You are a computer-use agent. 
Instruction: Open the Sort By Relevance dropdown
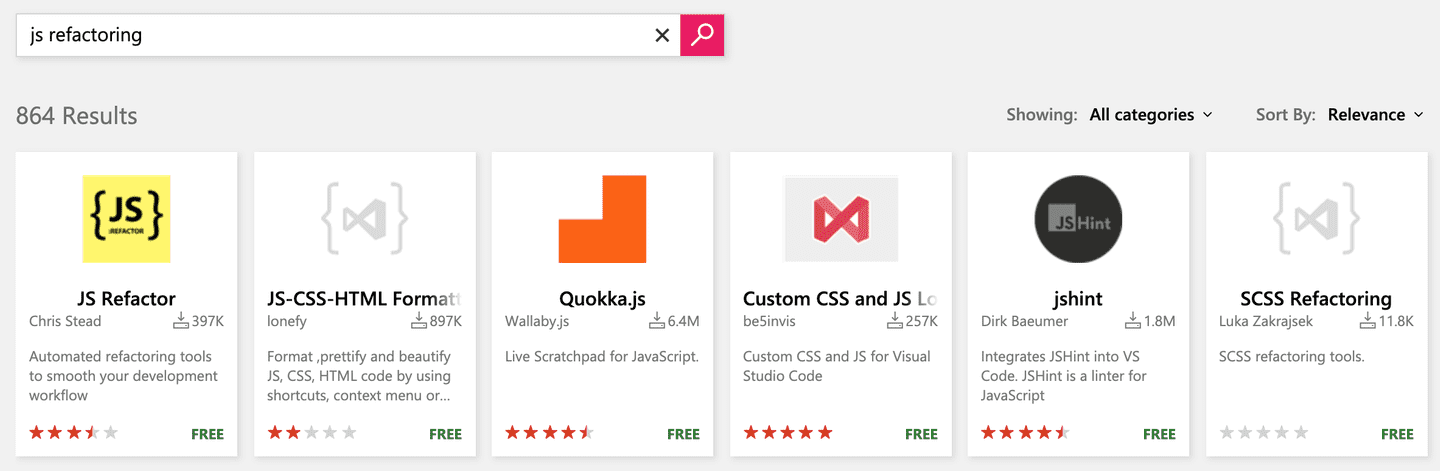[1376, 115]
